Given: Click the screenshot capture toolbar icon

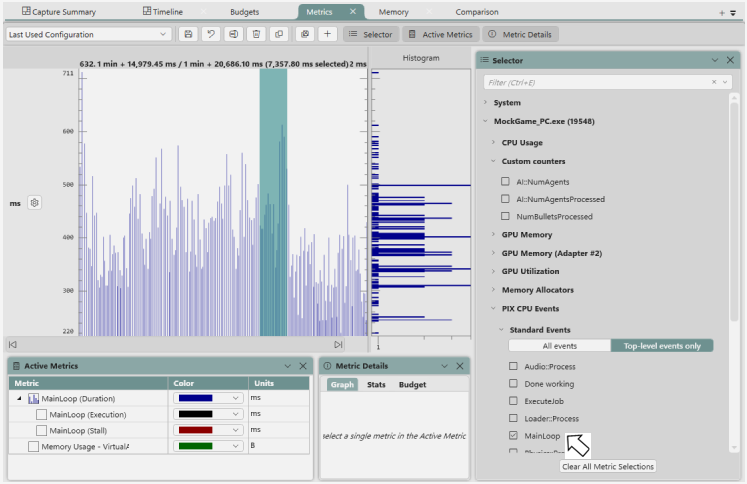Looking at the screenshot, I should coord(305,34).
